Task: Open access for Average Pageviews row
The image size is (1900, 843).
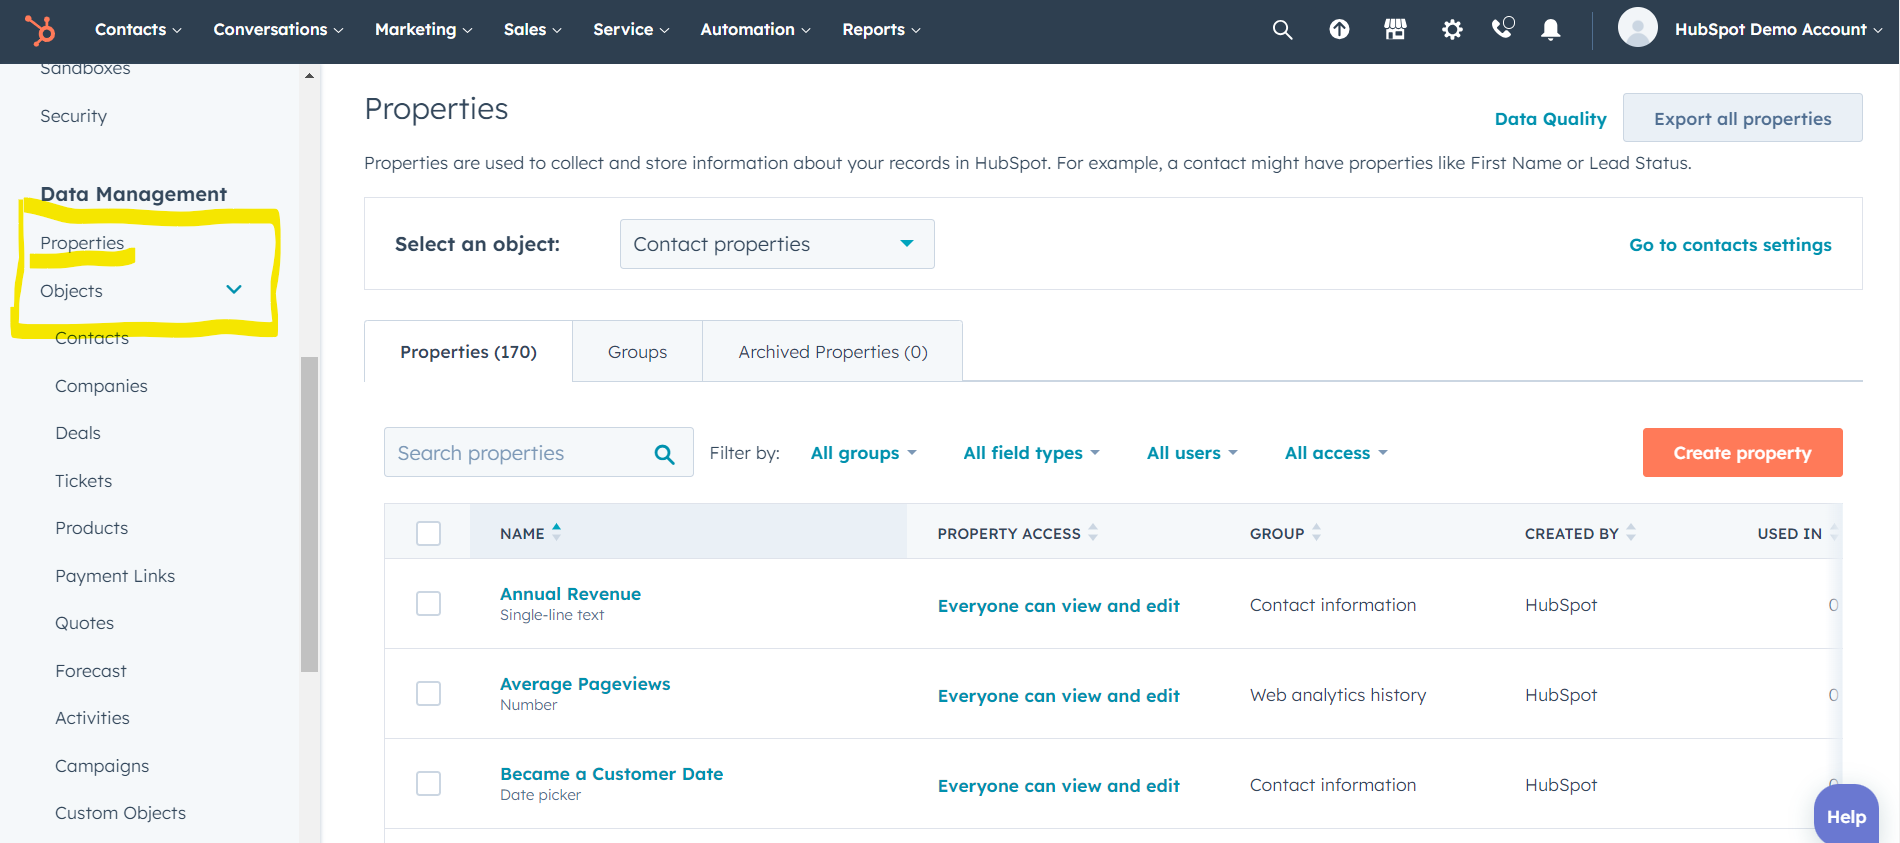Action: [x=1058, y=696]
